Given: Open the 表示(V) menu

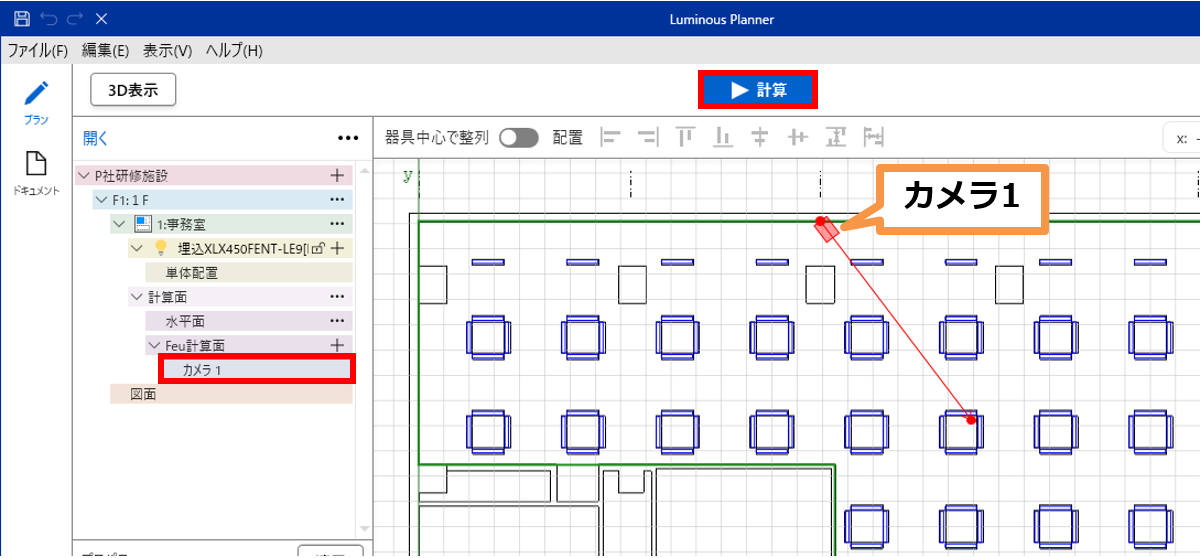Looking at the screenshot, I should pos(167,51).
